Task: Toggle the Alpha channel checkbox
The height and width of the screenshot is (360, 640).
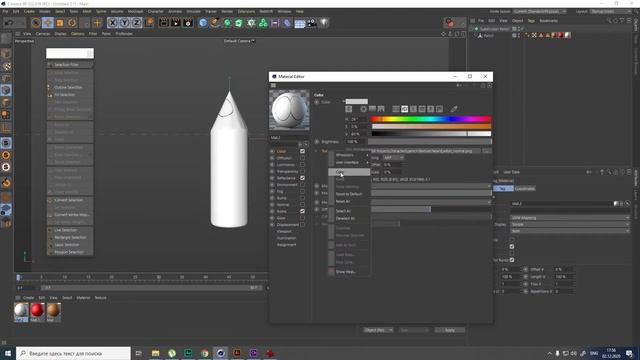Action: (x=302, y=211)
